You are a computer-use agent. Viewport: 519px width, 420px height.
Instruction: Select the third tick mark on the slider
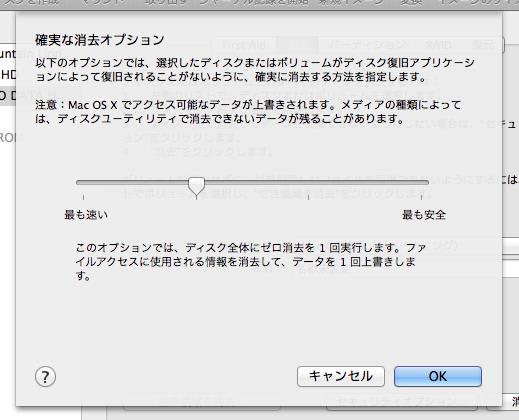pyautogui.click(x=309, y=197)
